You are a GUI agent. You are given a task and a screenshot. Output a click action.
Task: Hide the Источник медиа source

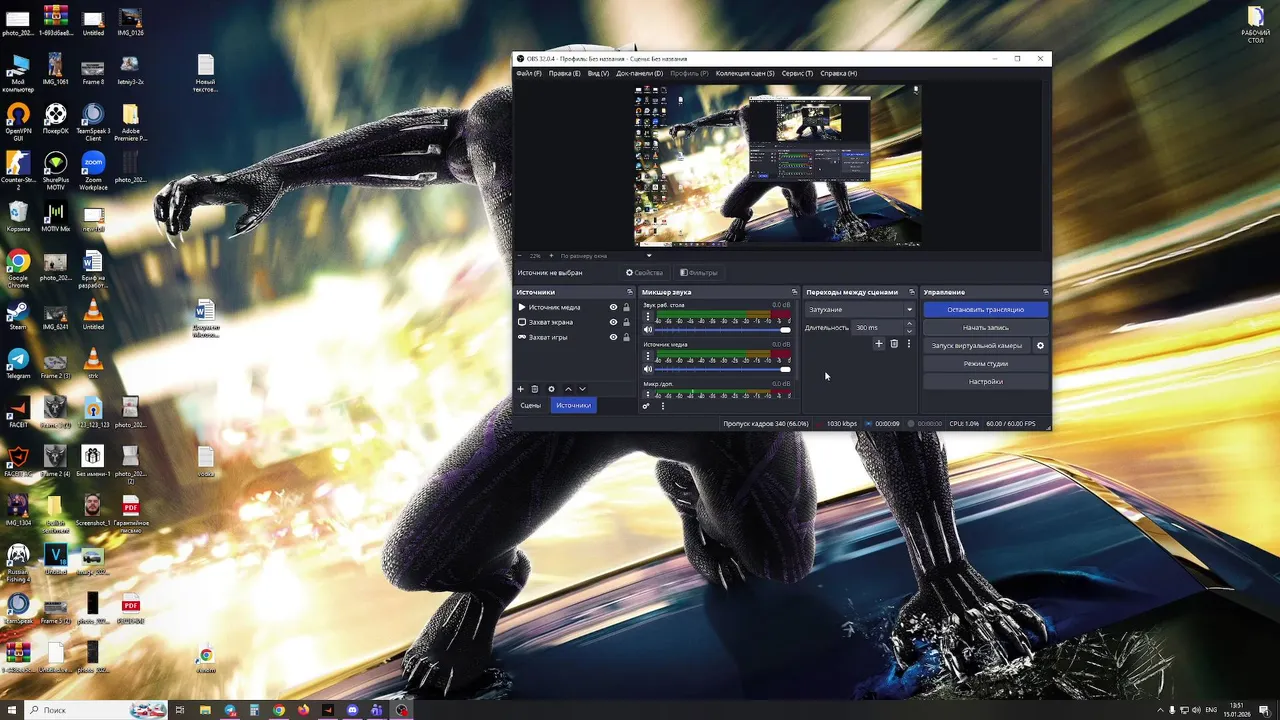[613, 307]
